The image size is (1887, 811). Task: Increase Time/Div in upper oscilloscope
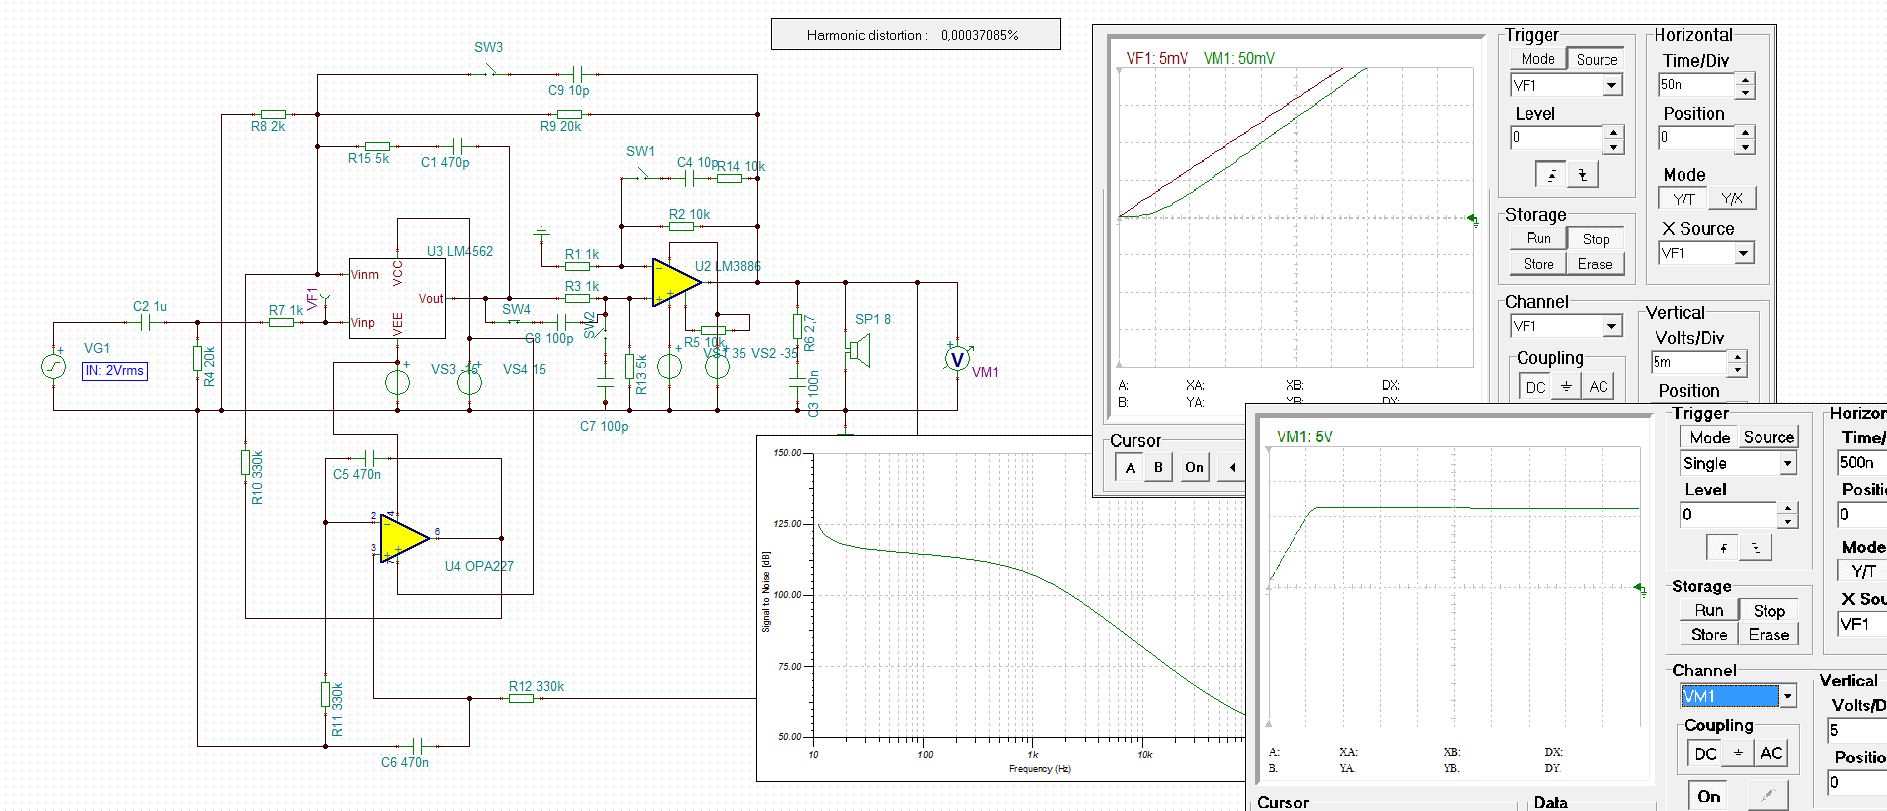point(1745,79)
